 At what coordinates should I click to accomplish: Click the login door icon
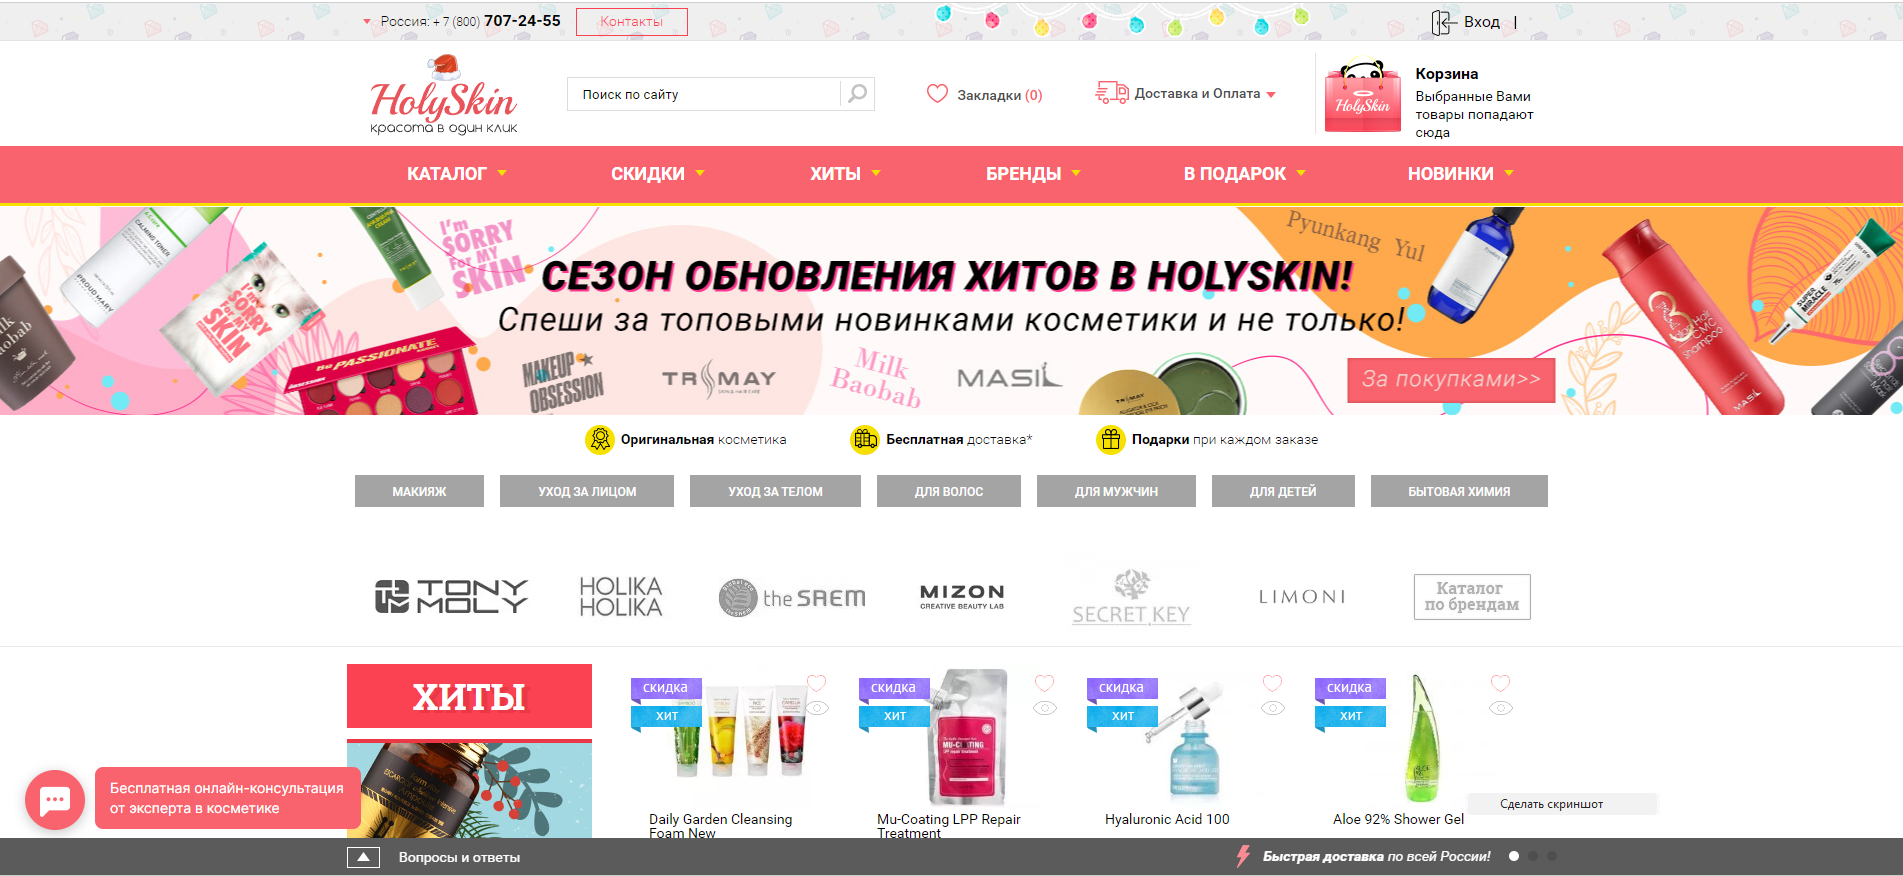coord(1442,22)
